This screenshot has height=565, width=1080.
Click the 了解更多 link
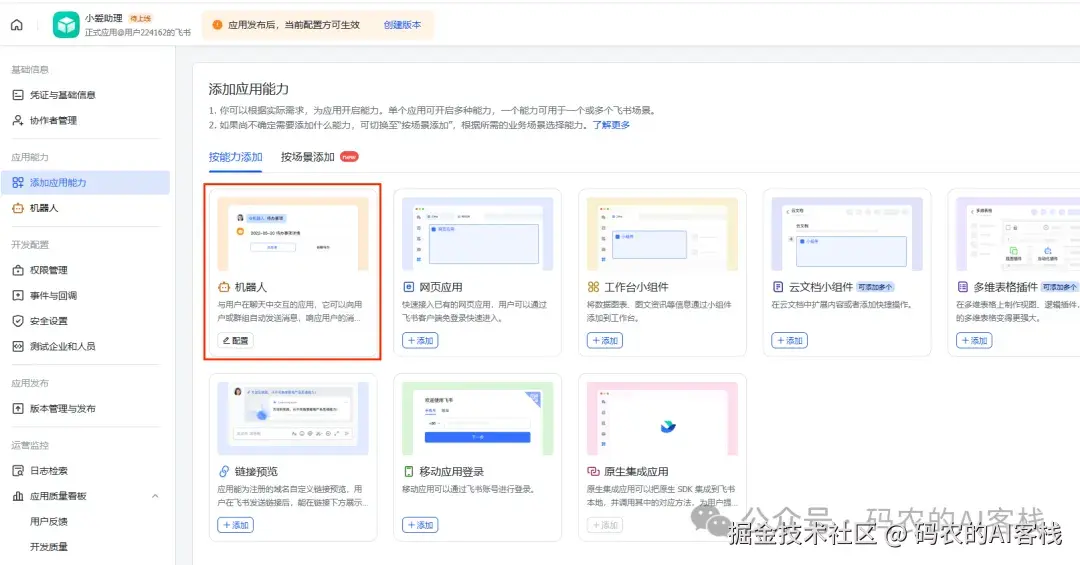point(611,125)
